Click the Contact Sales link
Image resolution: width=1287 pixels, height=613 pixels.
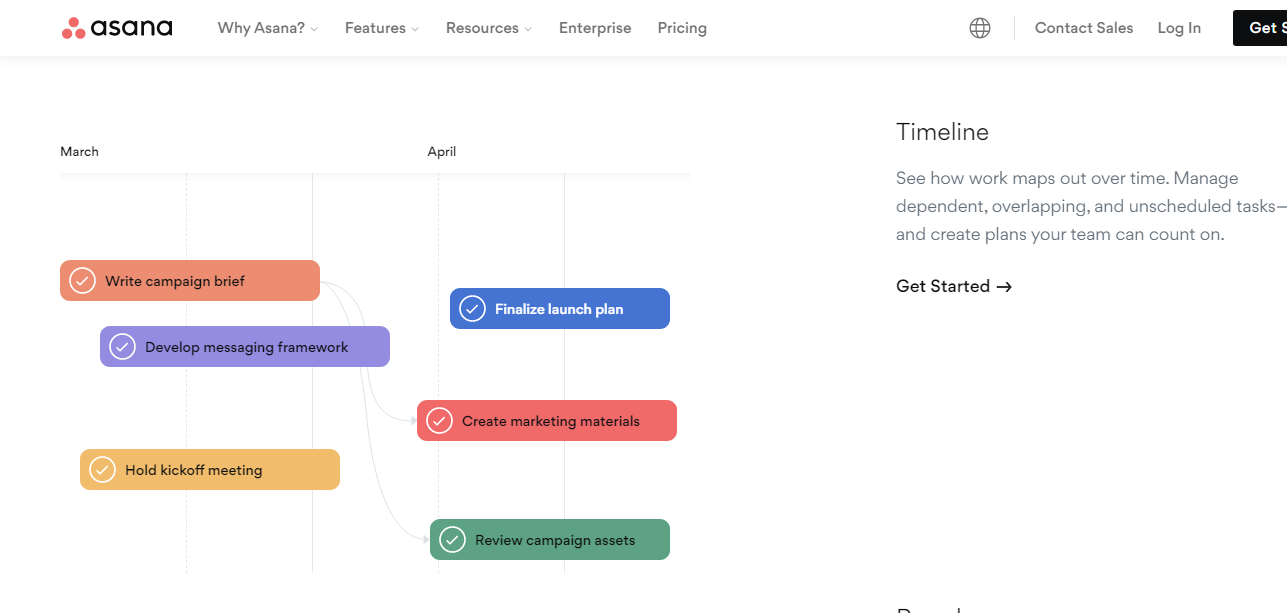pos(1084,28)
